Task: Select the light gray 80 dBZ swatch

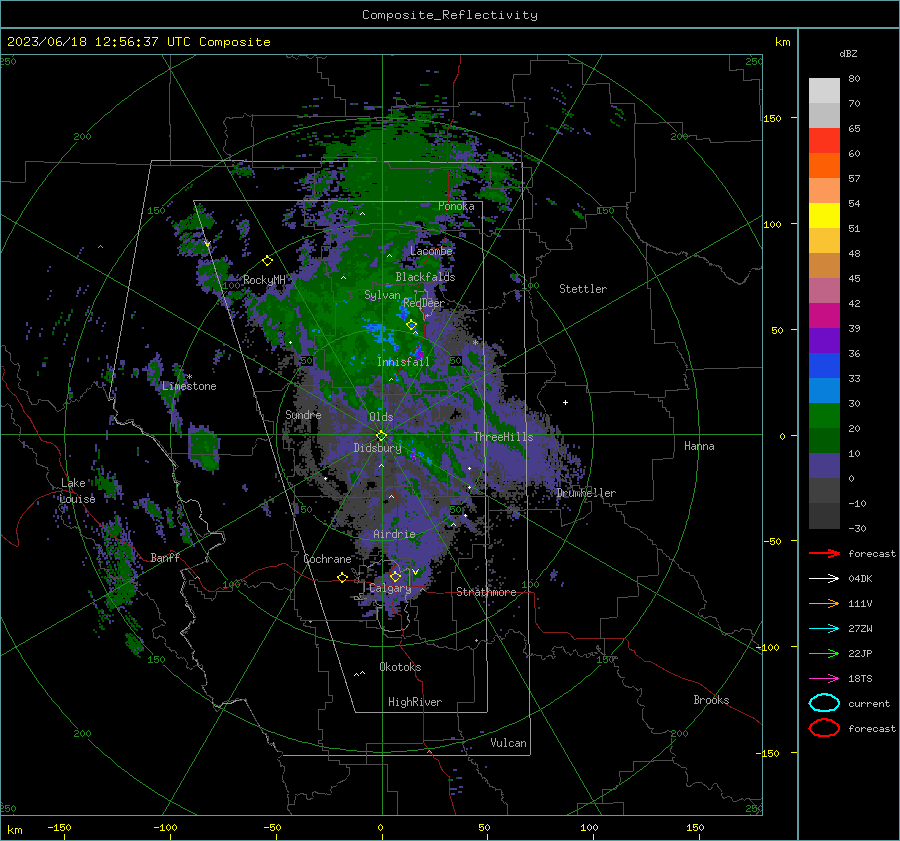Action: 824,90
